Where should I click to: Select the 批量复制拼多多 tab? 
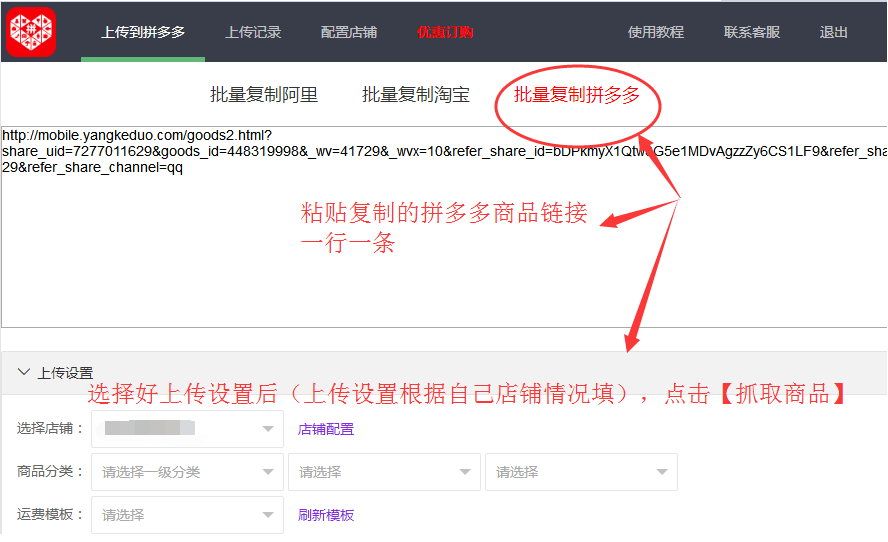coord(577,95)
